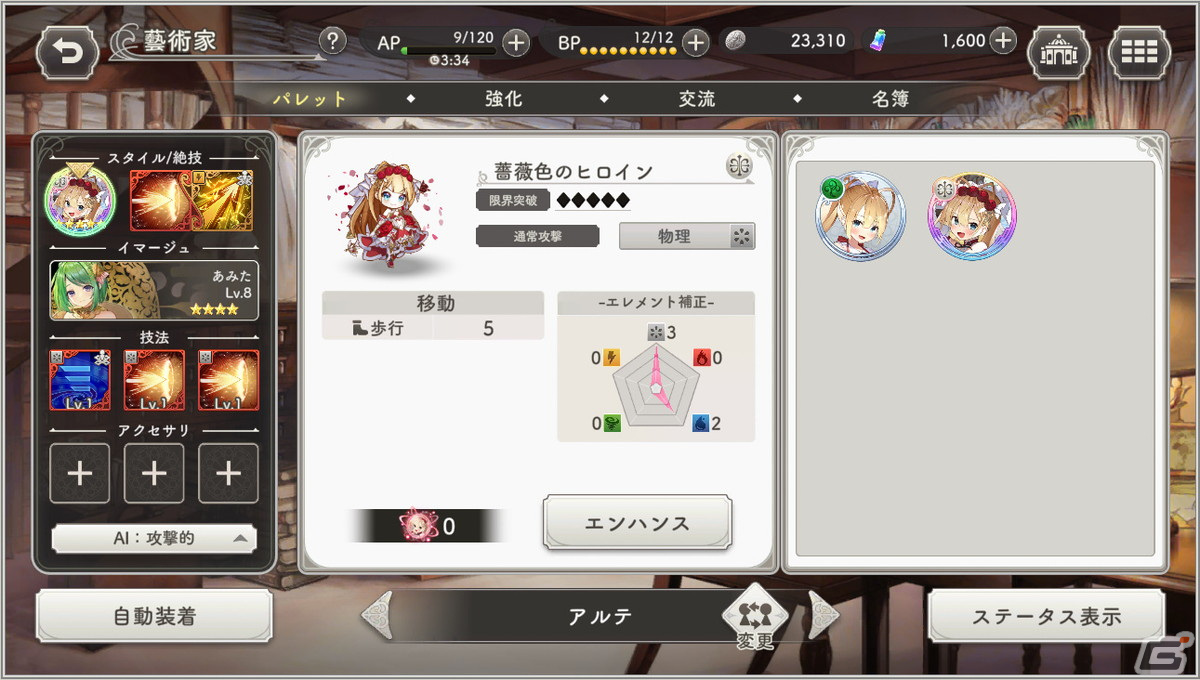Open the AI：攻撃的 dropdown

(x=153, y=538)
